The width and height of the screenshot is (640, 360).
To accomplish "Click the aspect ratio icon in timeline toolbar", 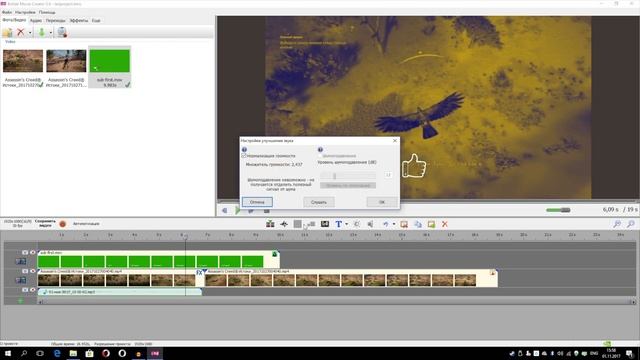I will pos(325,224).
